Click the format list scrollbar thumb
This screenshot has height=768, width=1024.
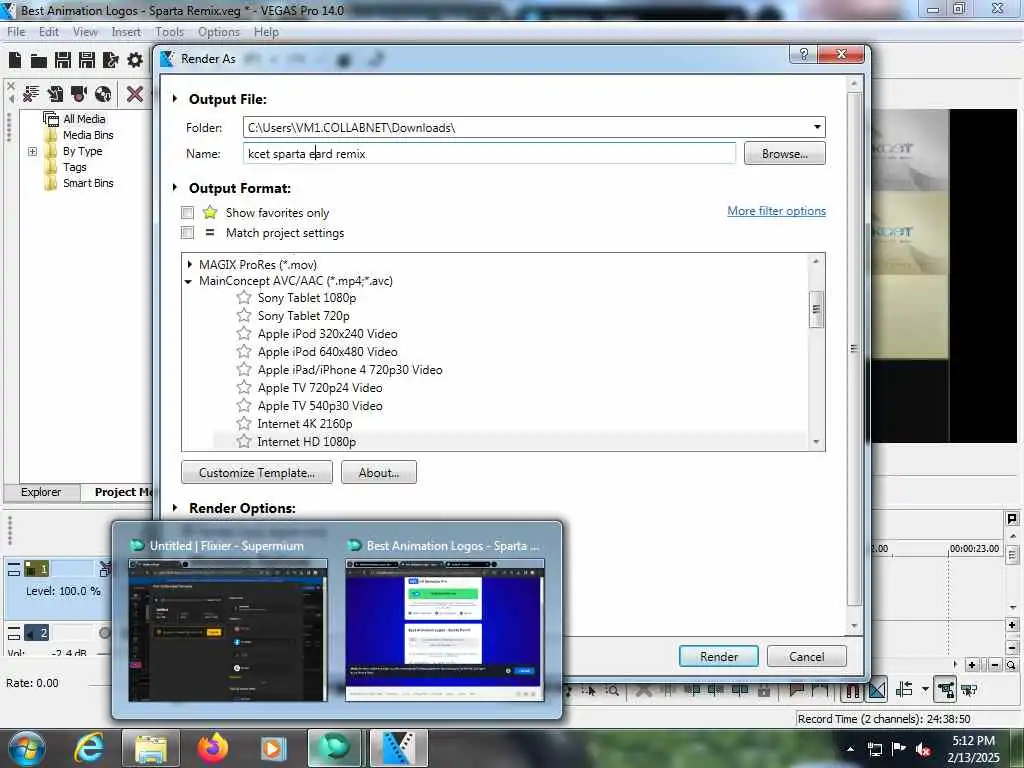816,308
